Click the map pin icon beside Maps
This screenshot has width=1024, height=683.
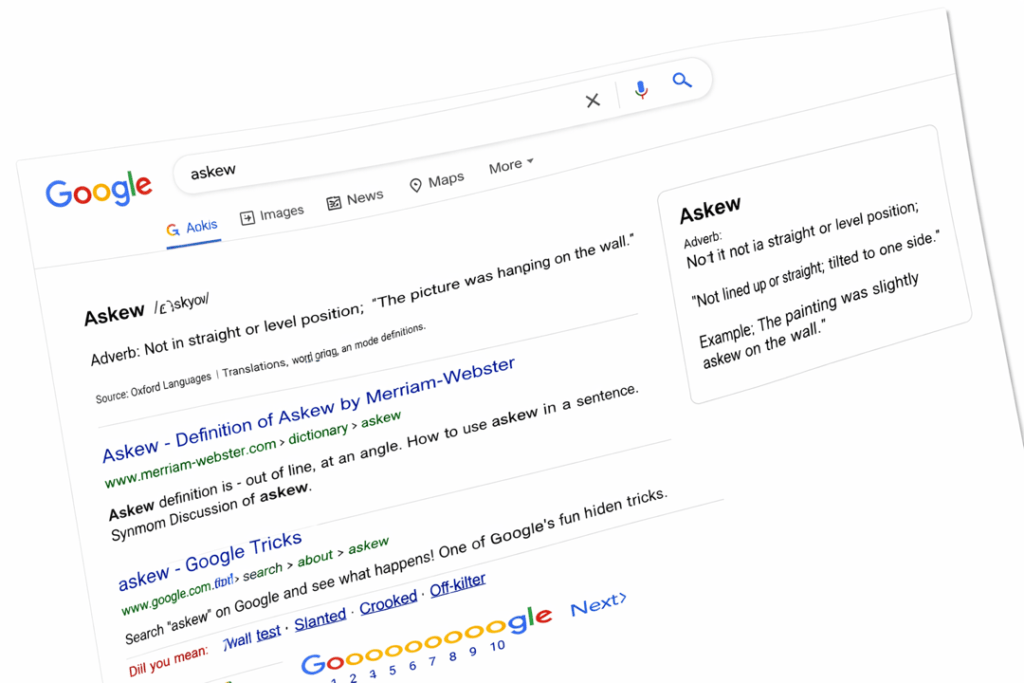pos(416,185)
